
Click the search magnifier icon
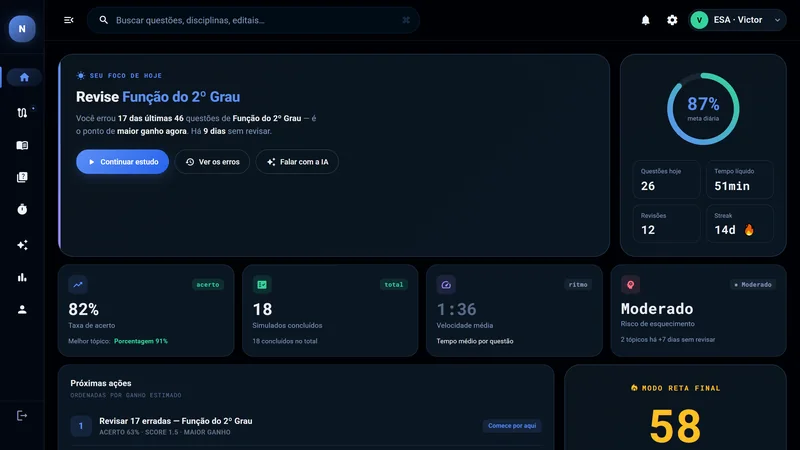coord(104,20)
